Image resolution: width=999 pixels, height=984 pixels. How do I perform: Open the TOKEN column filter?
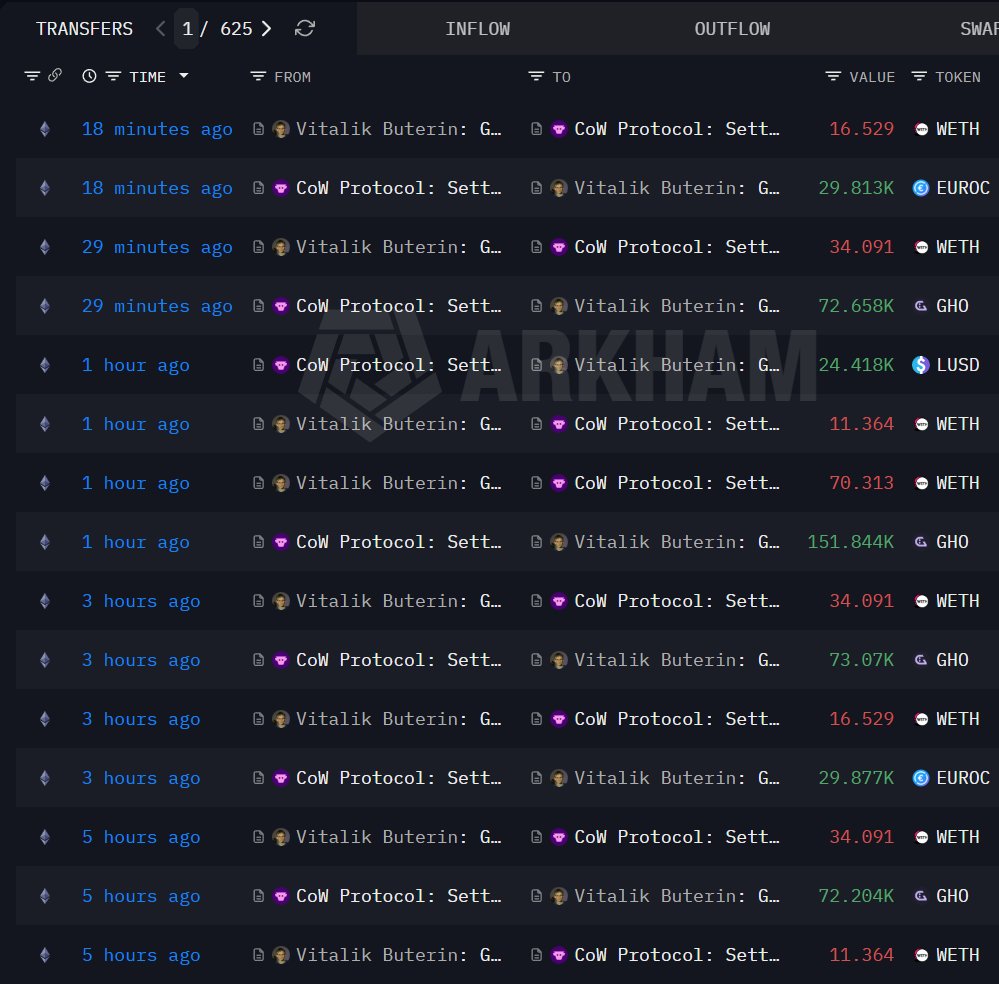click(919, 76)
